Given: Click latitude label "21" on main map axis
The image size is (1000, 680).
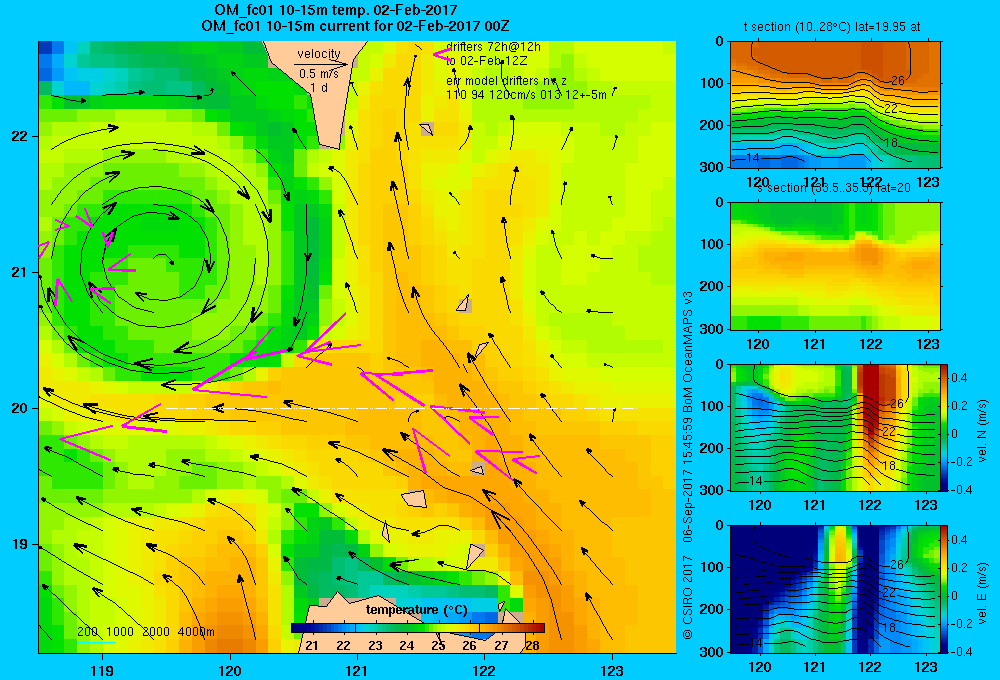Looking at the screenshot, I should pos(19,272).
